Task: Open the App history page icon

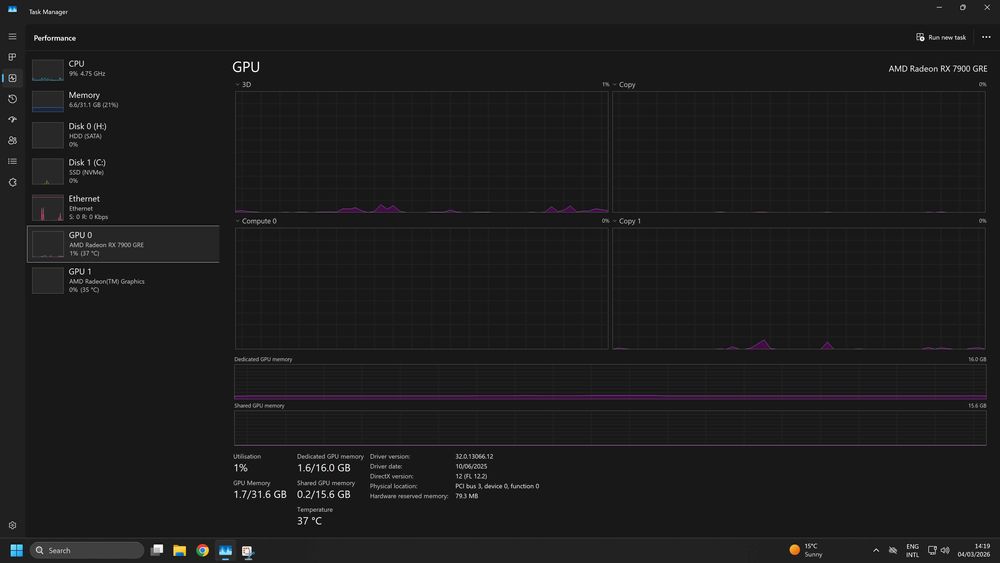Action: [x=12, y=99]
